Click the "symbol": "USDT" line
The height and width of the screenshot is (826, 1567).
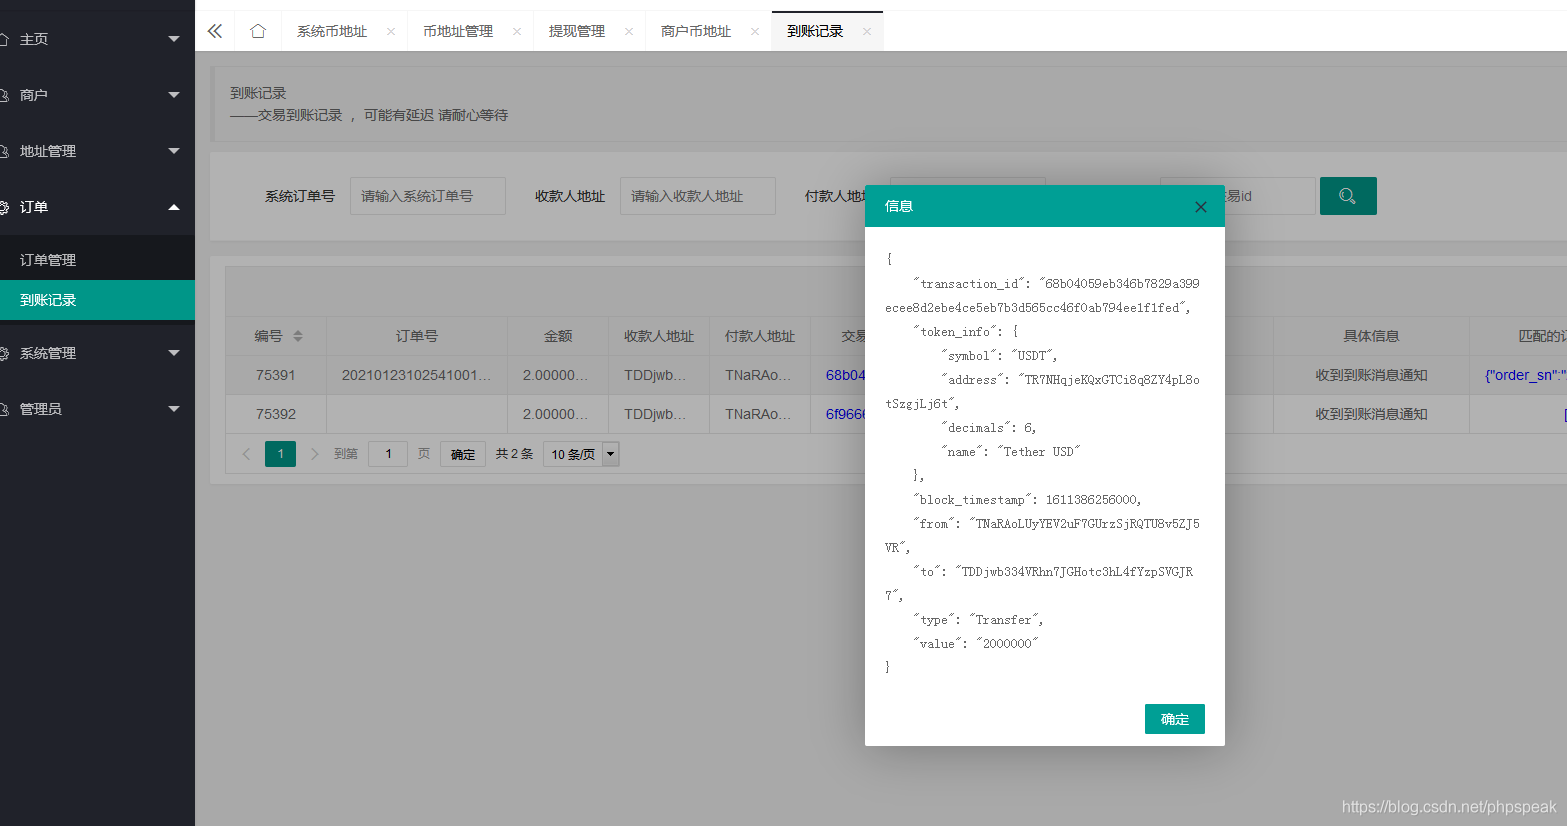point(999,356)
